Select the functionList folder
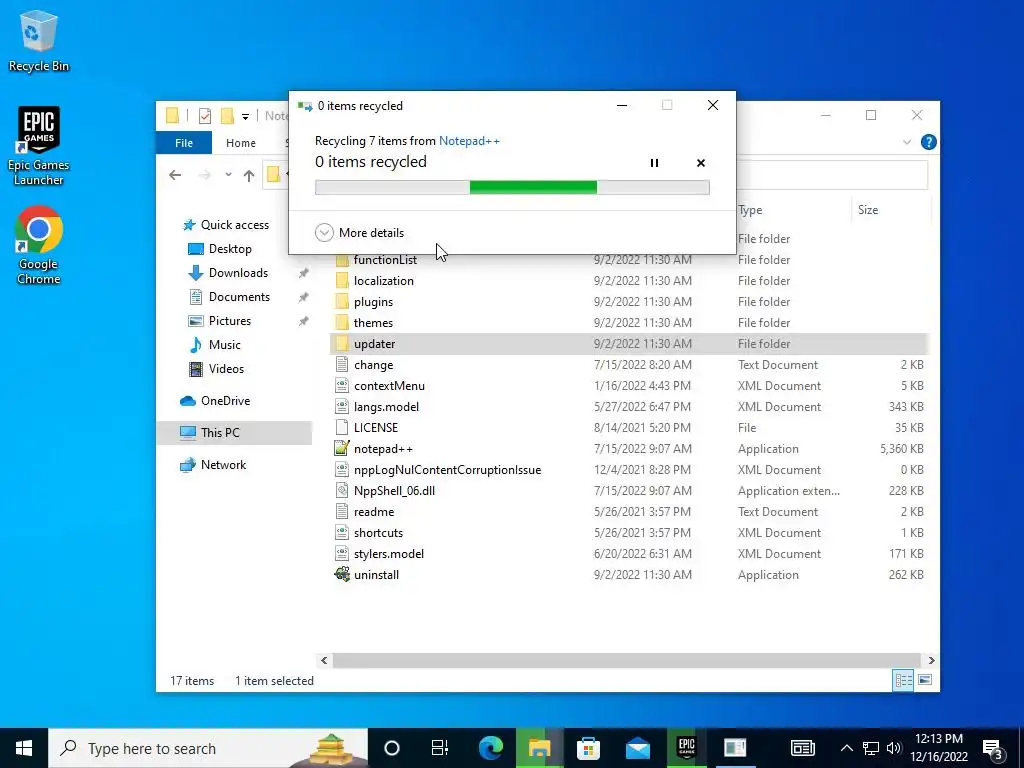 pos(385,260)
